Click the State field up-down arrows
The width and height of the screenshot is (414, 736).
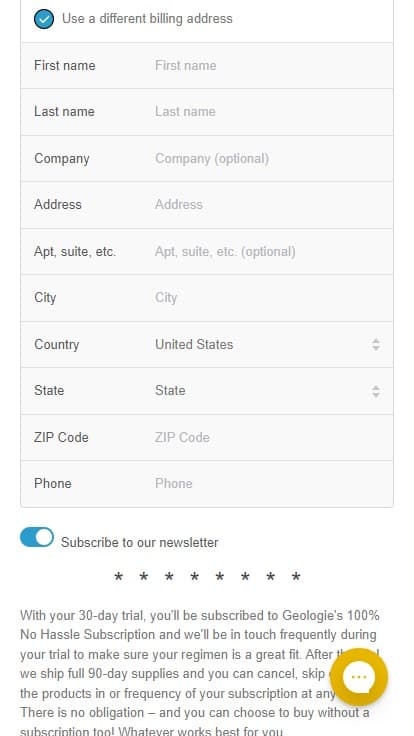click(x=376, y=391)
